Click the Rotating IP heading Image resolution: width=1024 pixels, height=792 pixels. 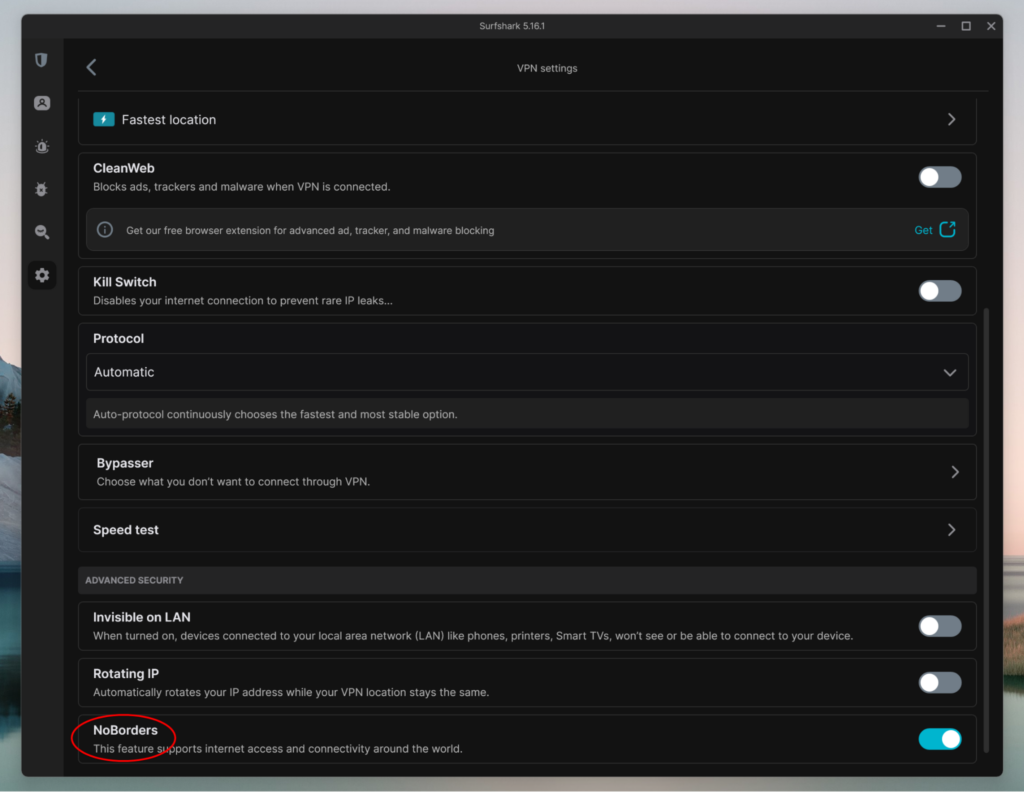point(125,673)
